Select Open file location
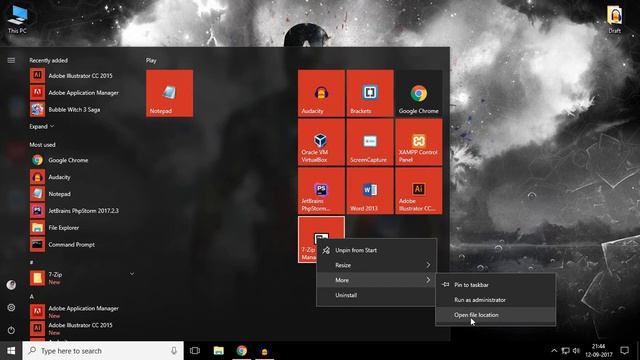Screen dimensions: 640x360 pyautogui.click(x=496, y=315)
